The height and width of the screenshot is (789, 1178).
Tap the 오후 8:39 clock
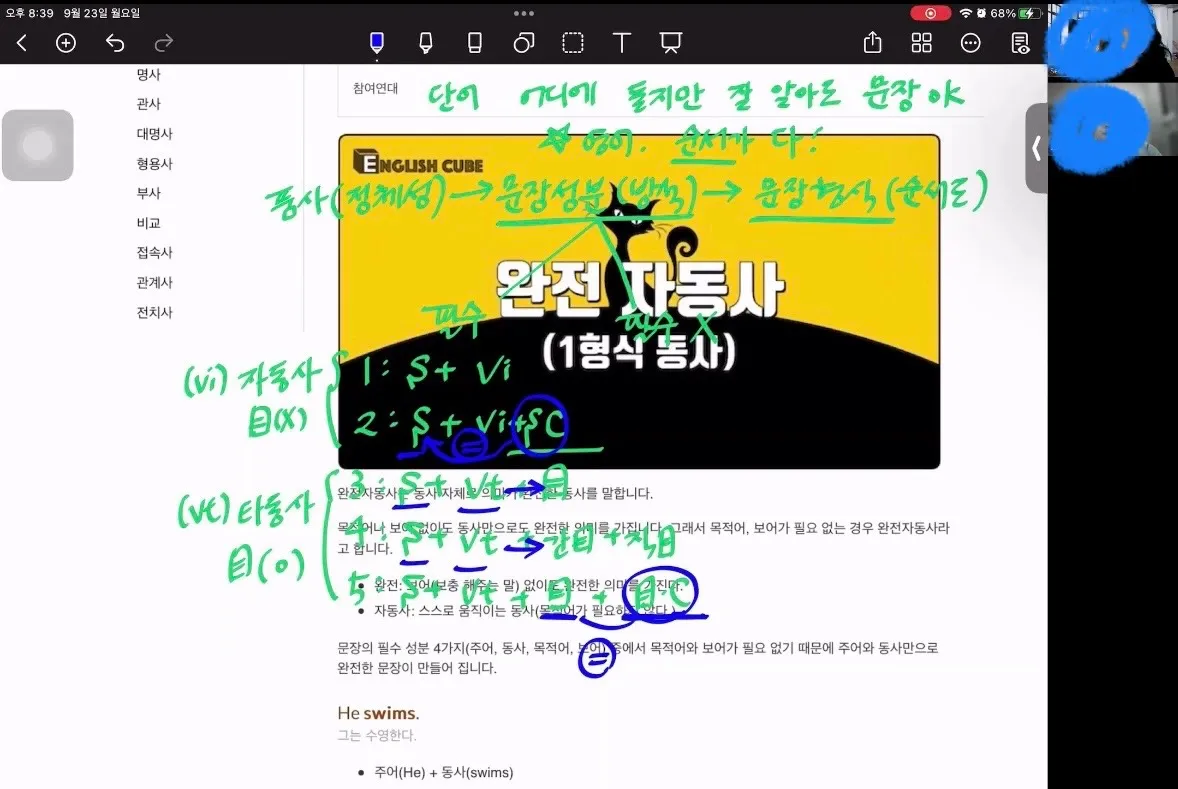click(x=29, y=13)
